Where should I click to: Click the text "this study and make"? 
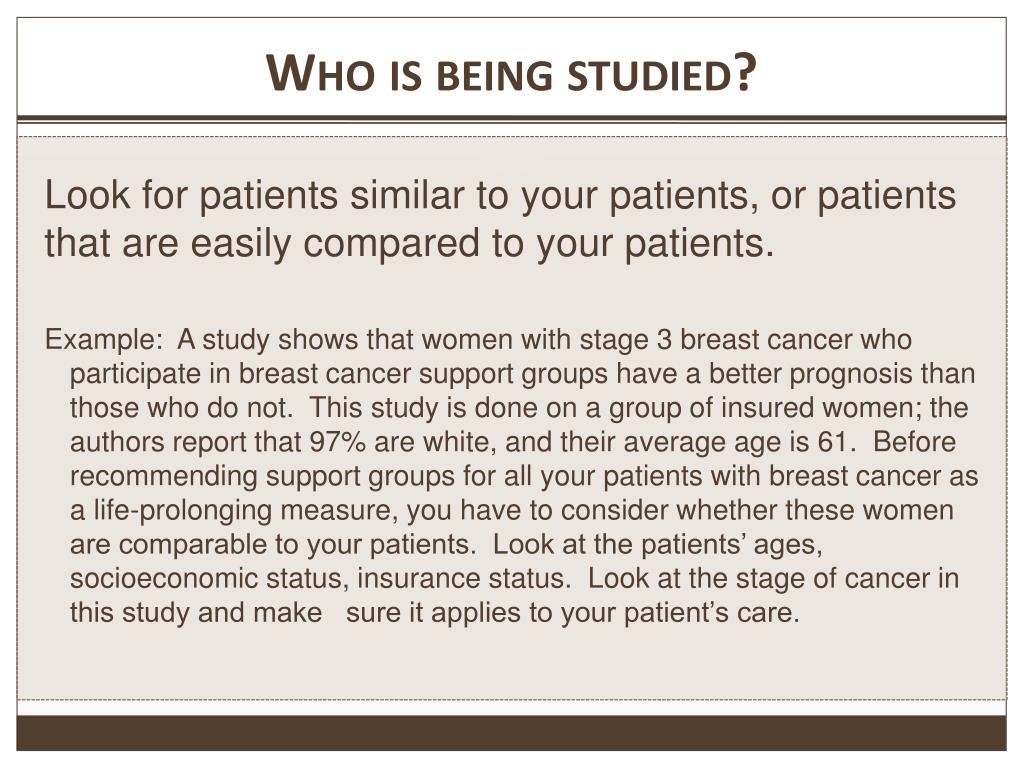[x=196, y=613]
